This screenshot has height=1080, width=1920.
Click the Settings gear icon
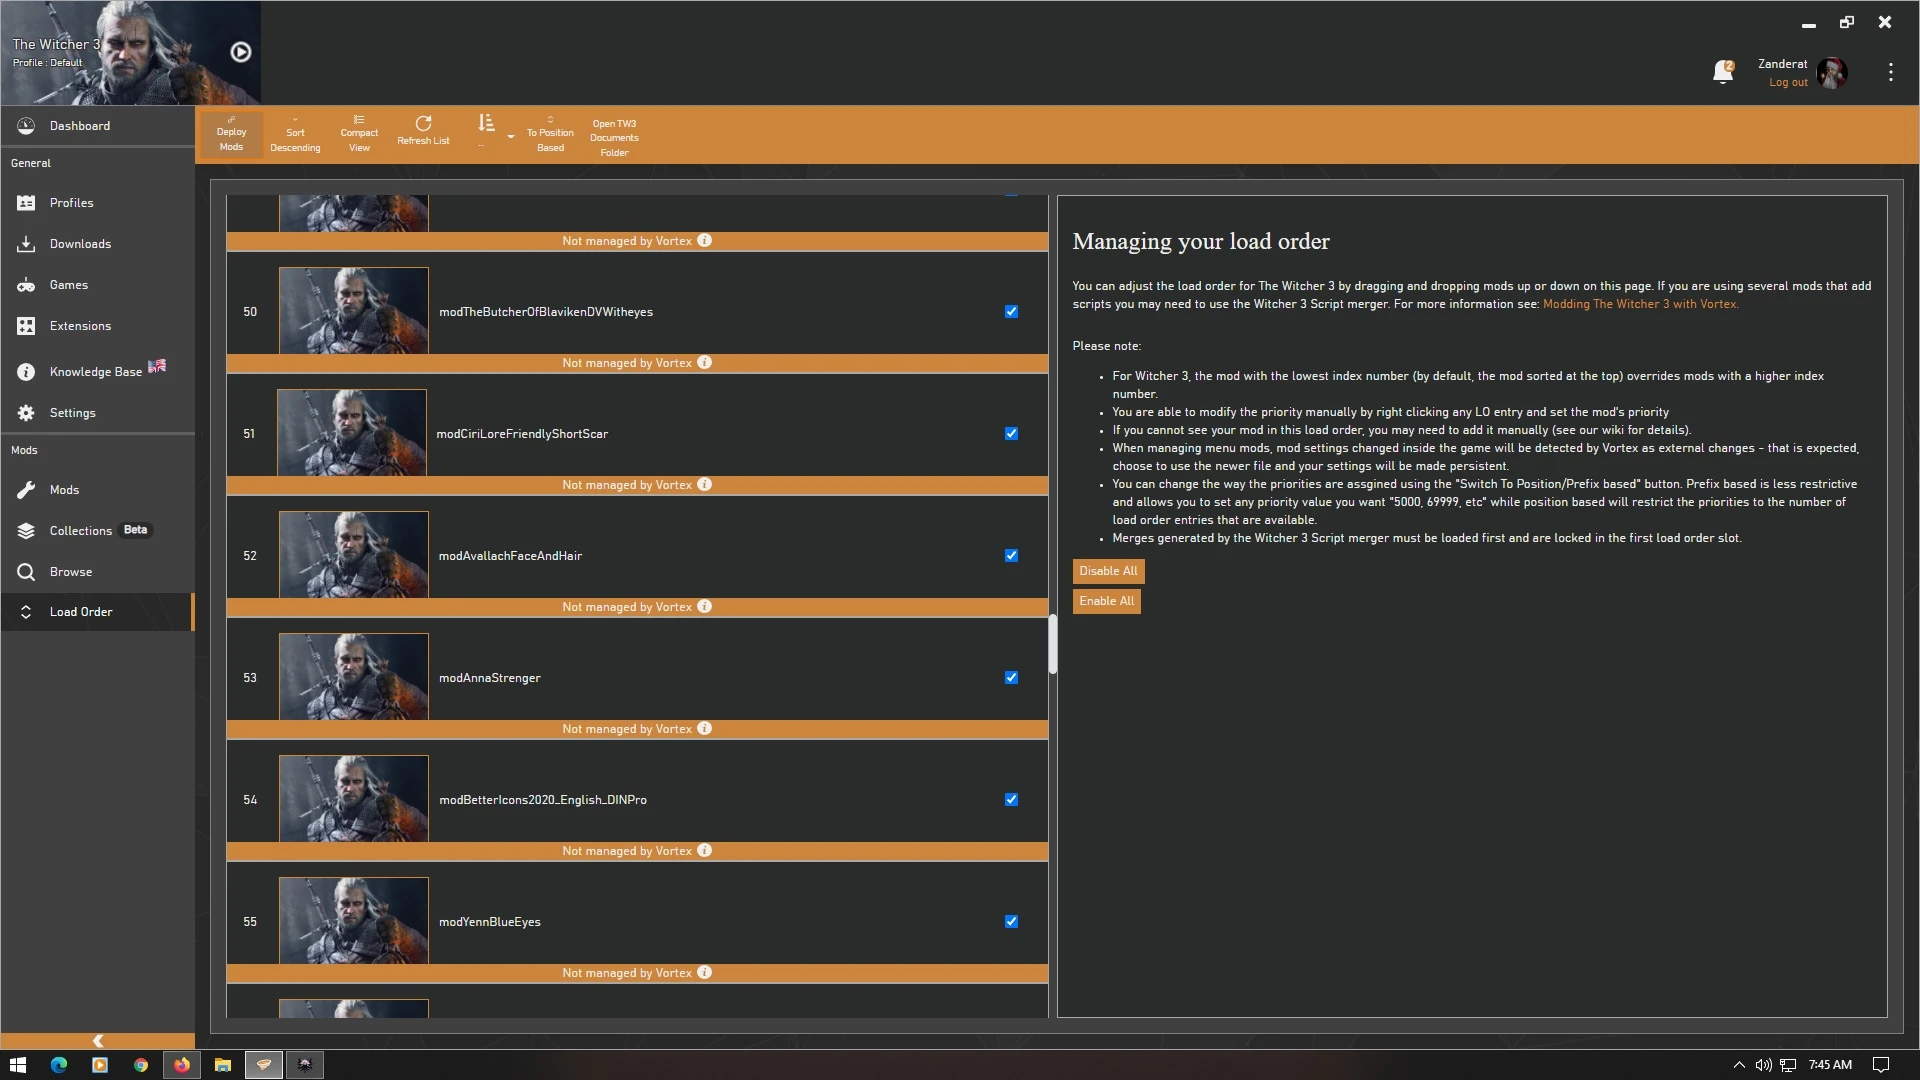(x=26, y=413)
